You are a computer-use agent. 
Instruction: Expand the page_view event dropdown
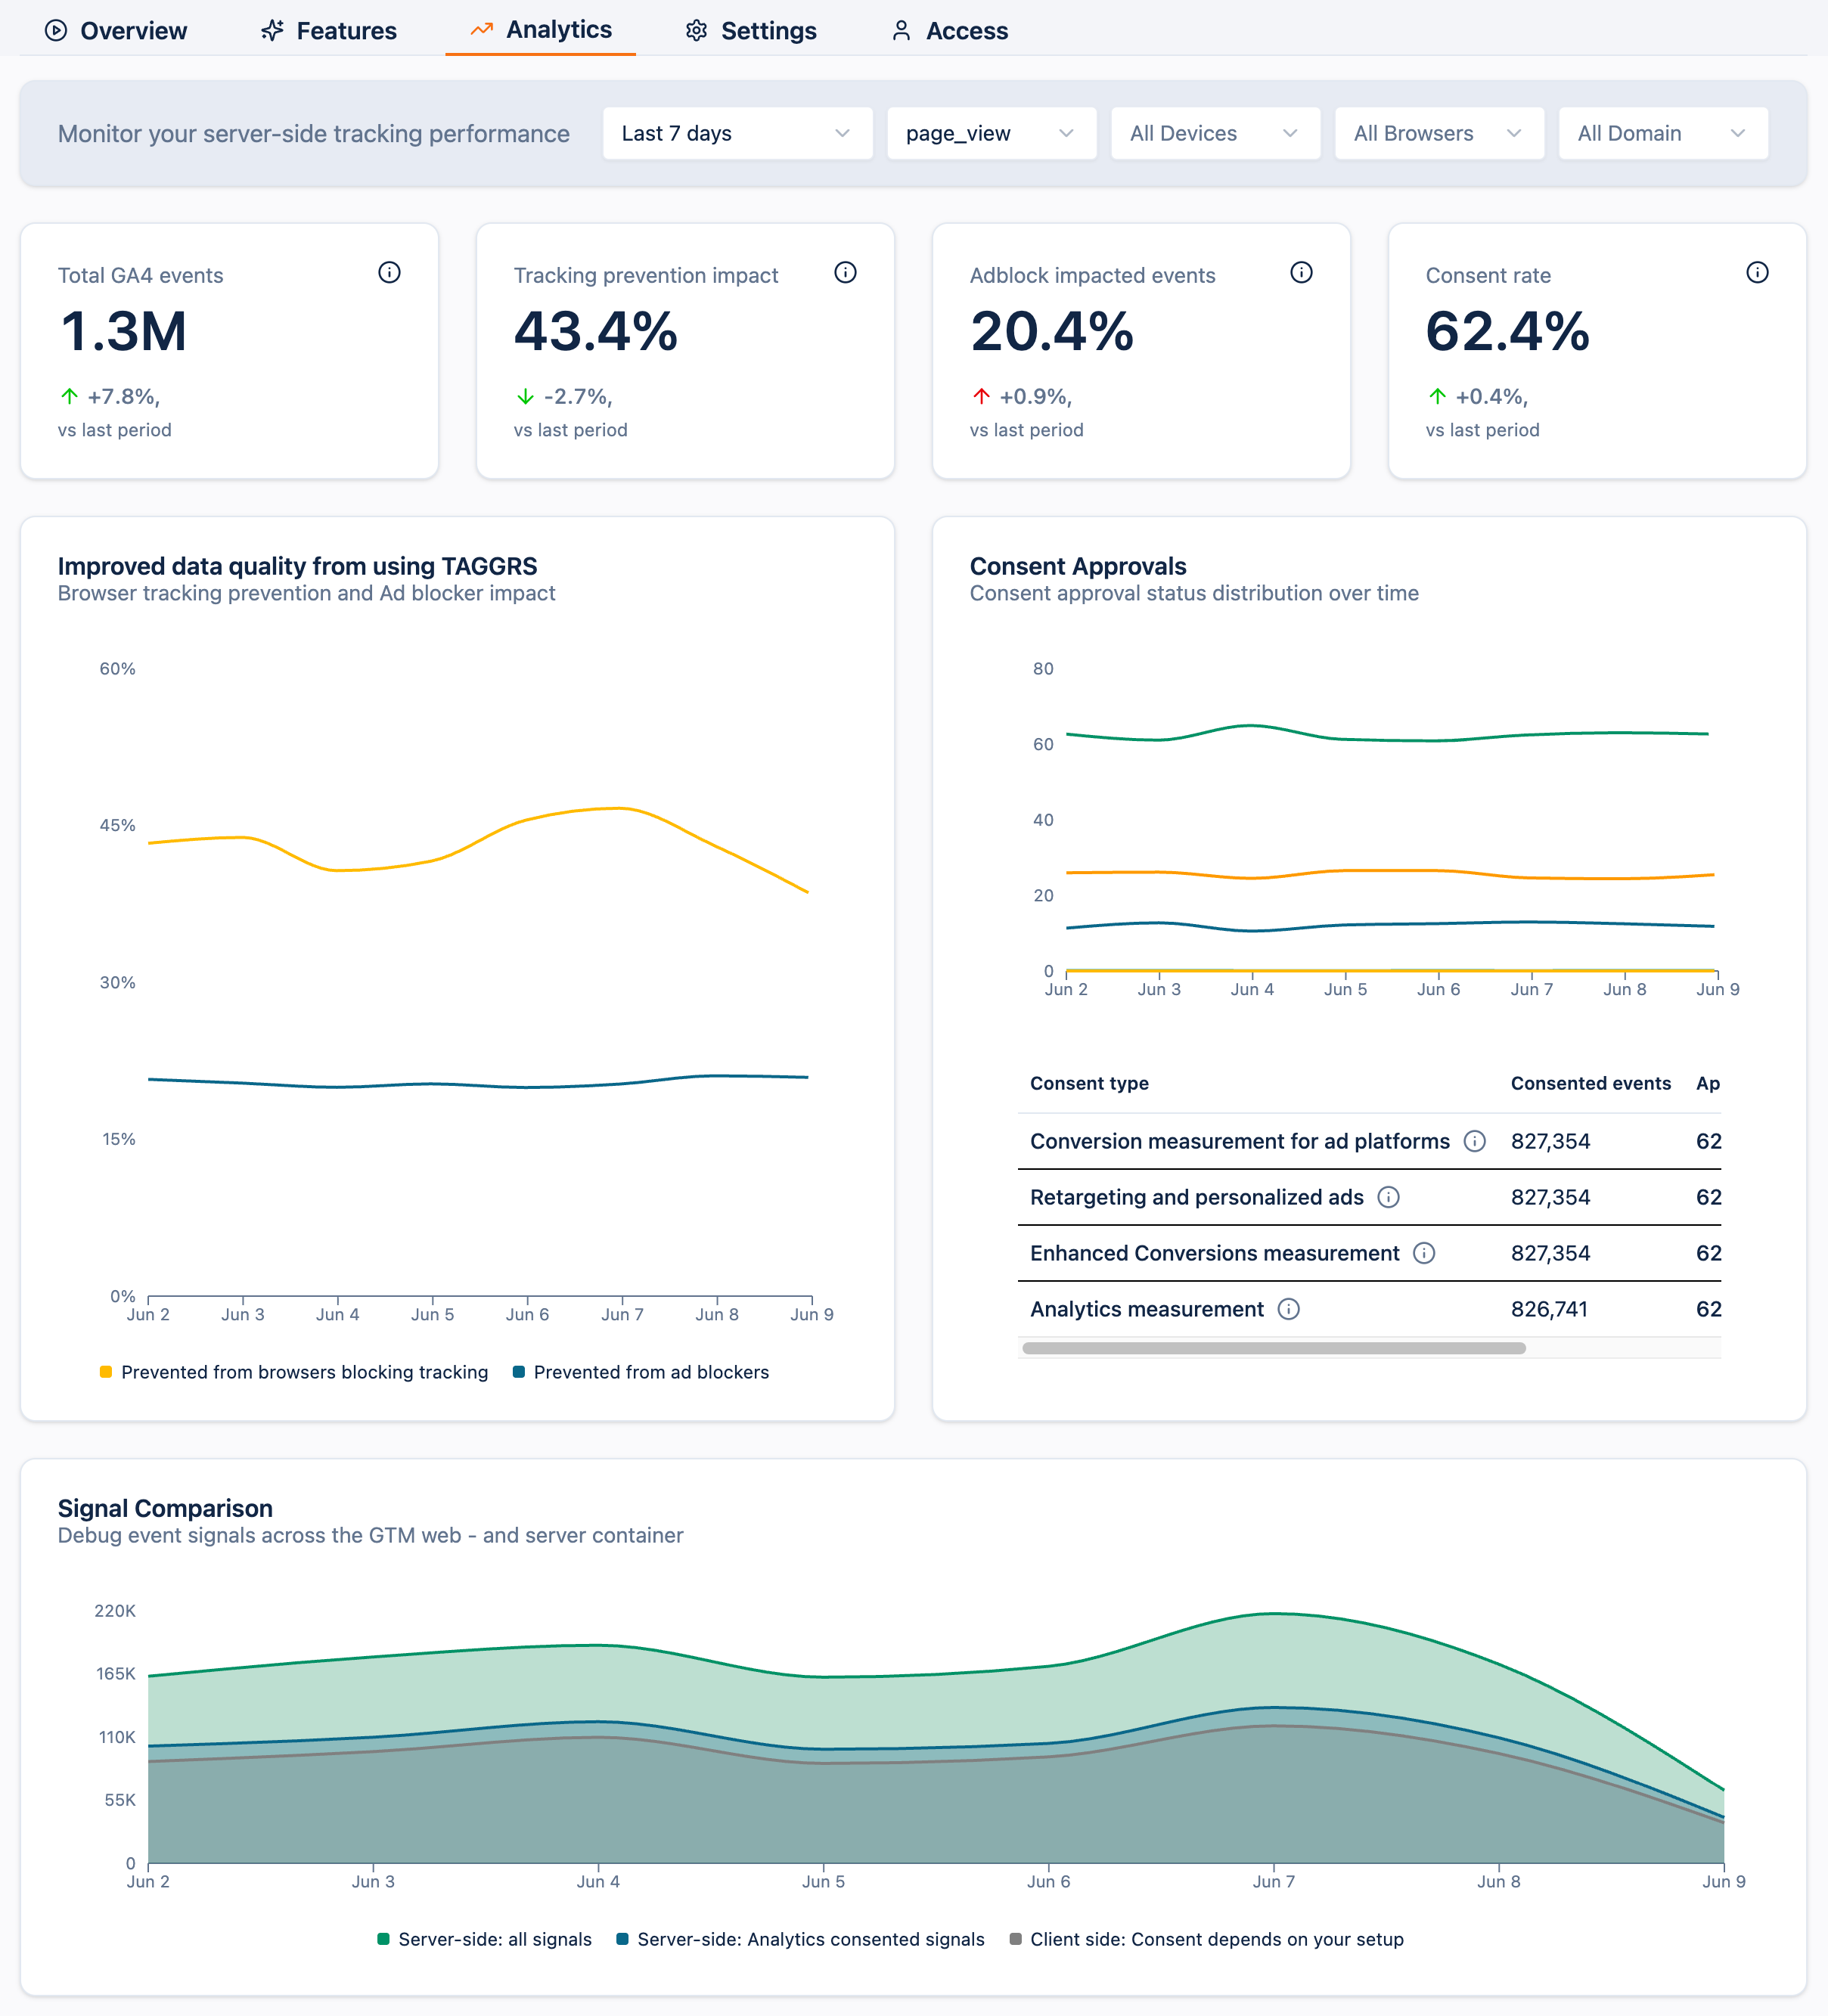(991, 133)
